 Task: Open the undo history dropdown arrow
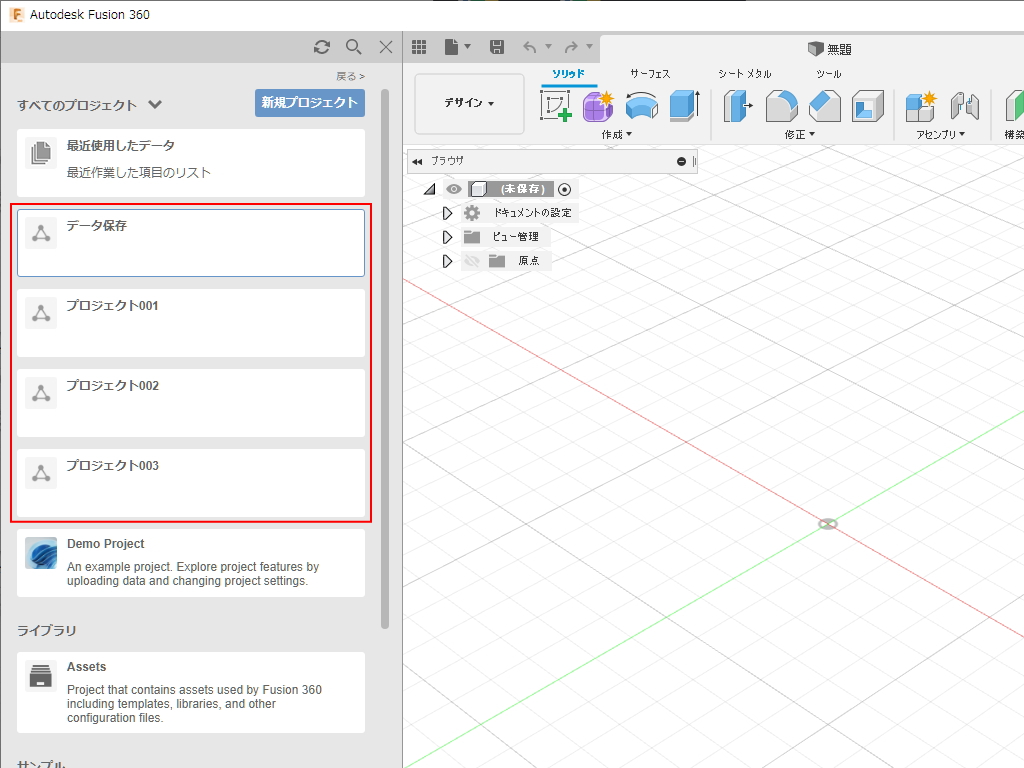click(549, 46)
